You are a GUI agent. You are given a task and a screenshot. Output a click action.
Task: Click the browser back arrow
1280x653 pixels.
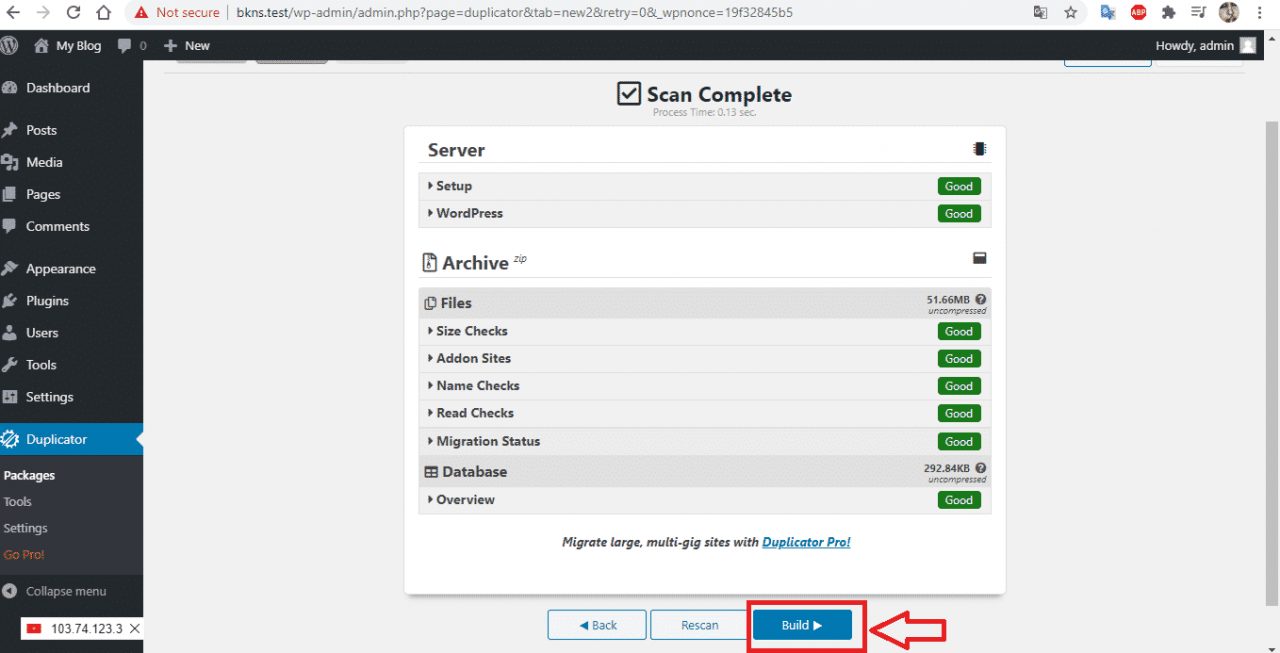pos(13,13)
